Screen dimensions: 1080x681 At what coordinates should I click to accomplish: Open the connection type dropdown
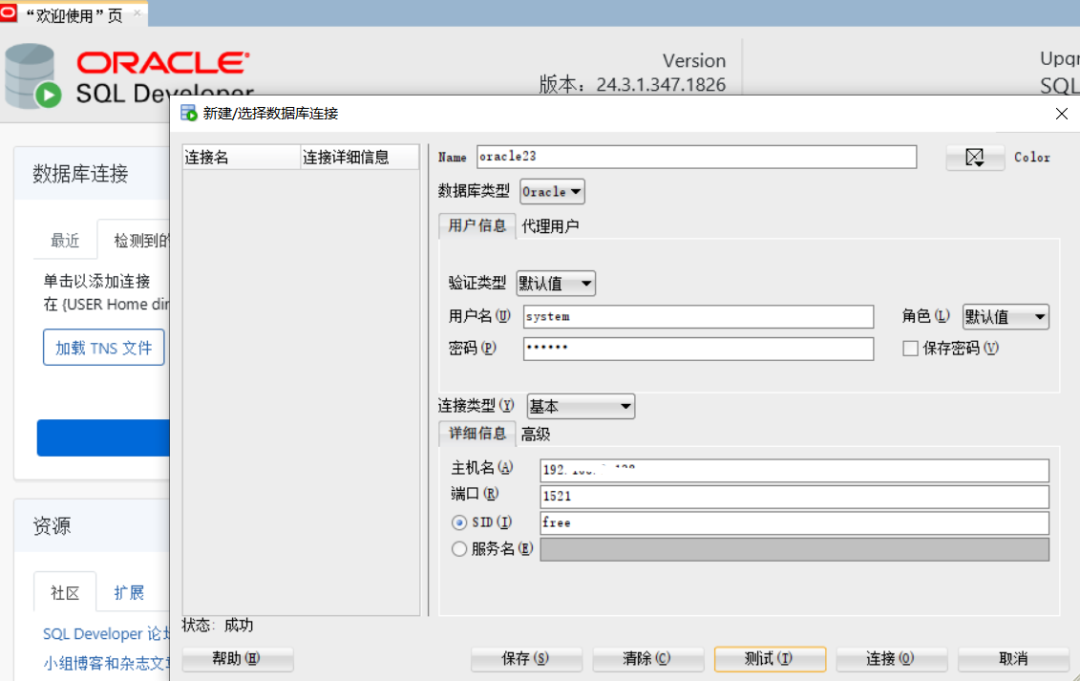(581, 406)
